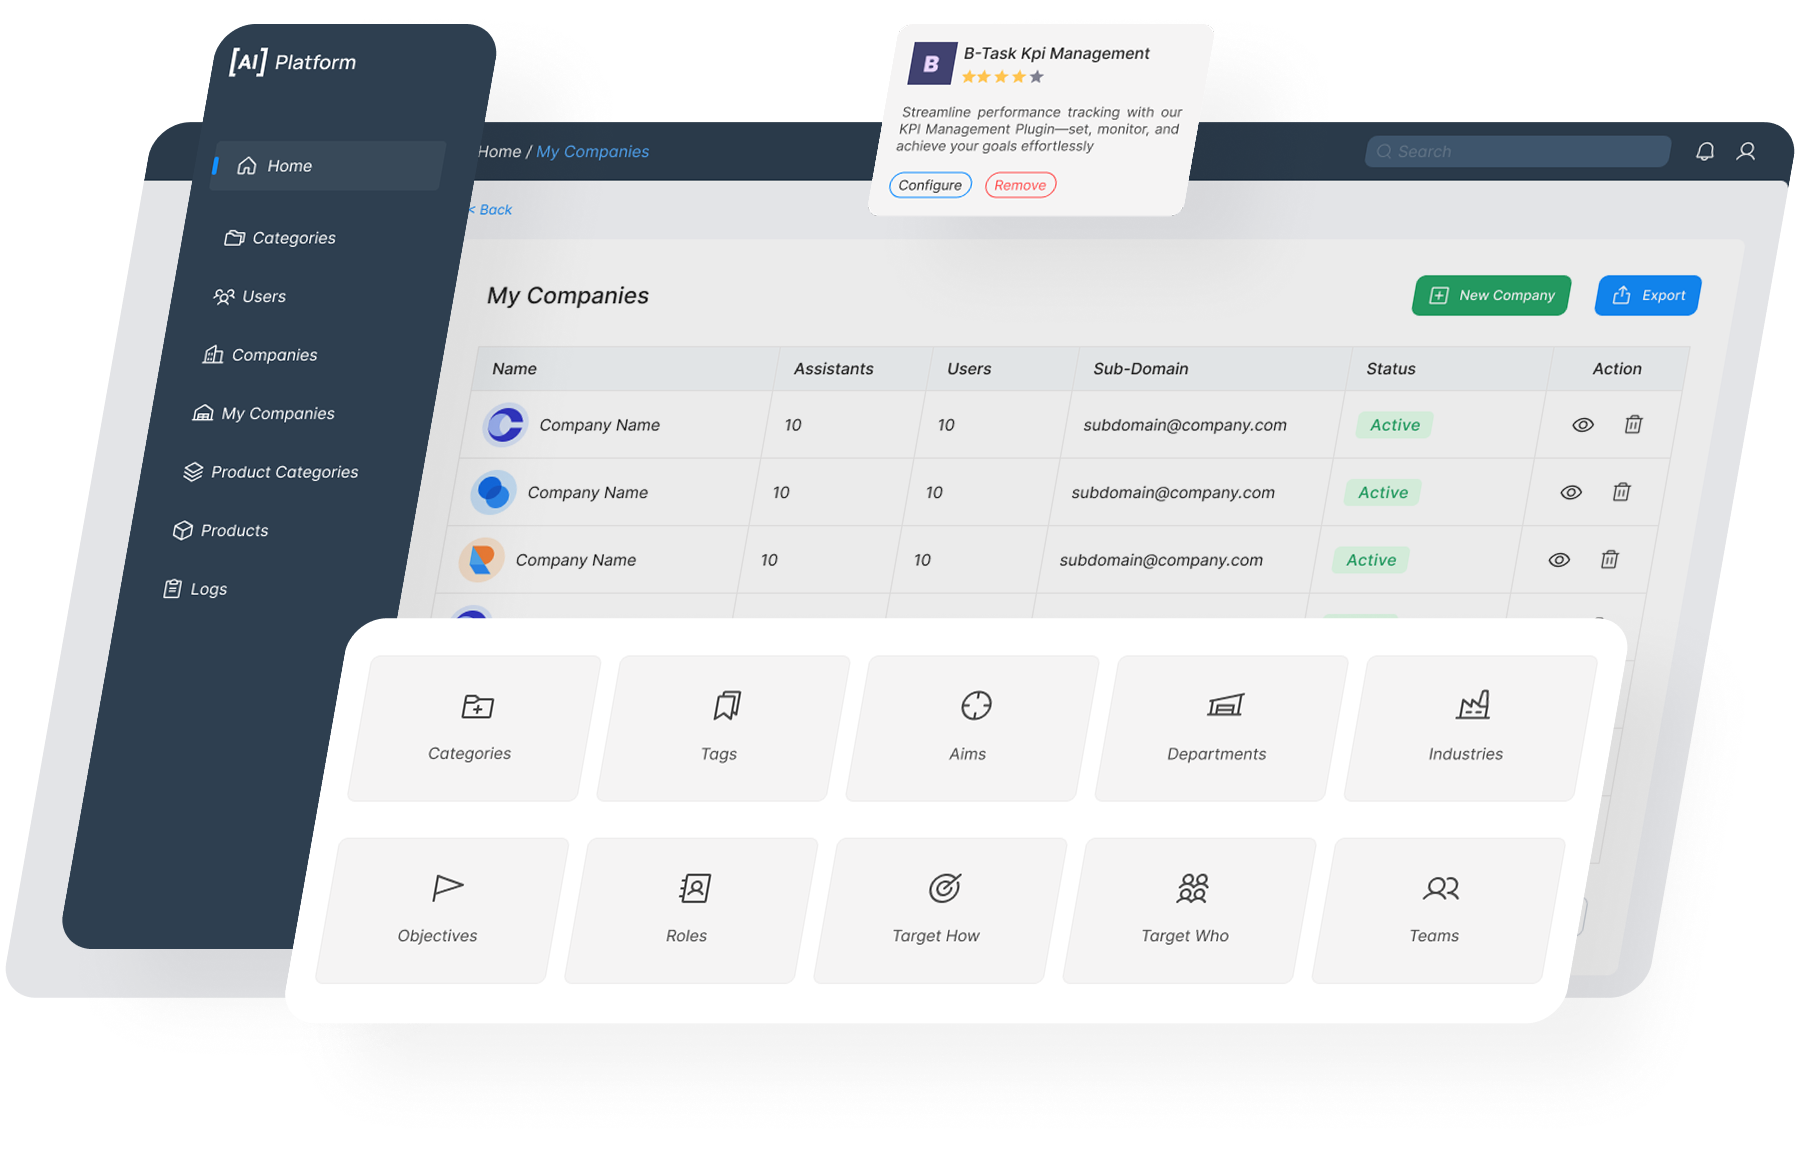Viewport: 1800px width, 1150px height.
Task: Click the notification bell icon
Action: pyautogui.click(x=1705, y=151)
